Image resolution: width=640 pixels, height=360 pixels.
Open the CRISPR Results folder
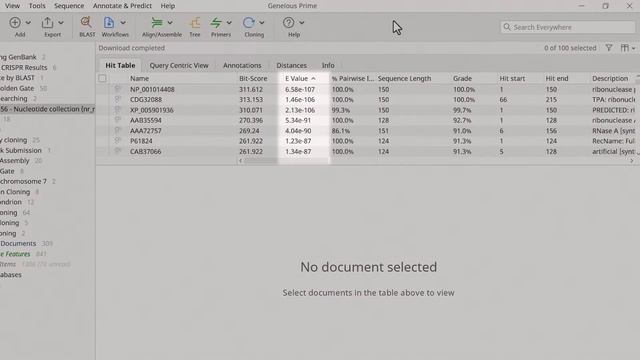coord(24,67)
